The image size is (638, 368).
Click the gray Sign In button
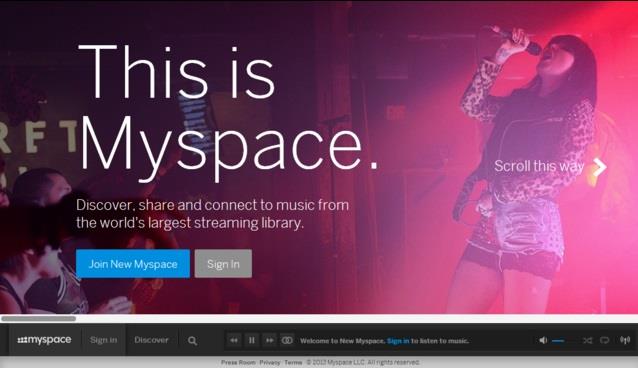pyautogui.click(x=223, y=264)
